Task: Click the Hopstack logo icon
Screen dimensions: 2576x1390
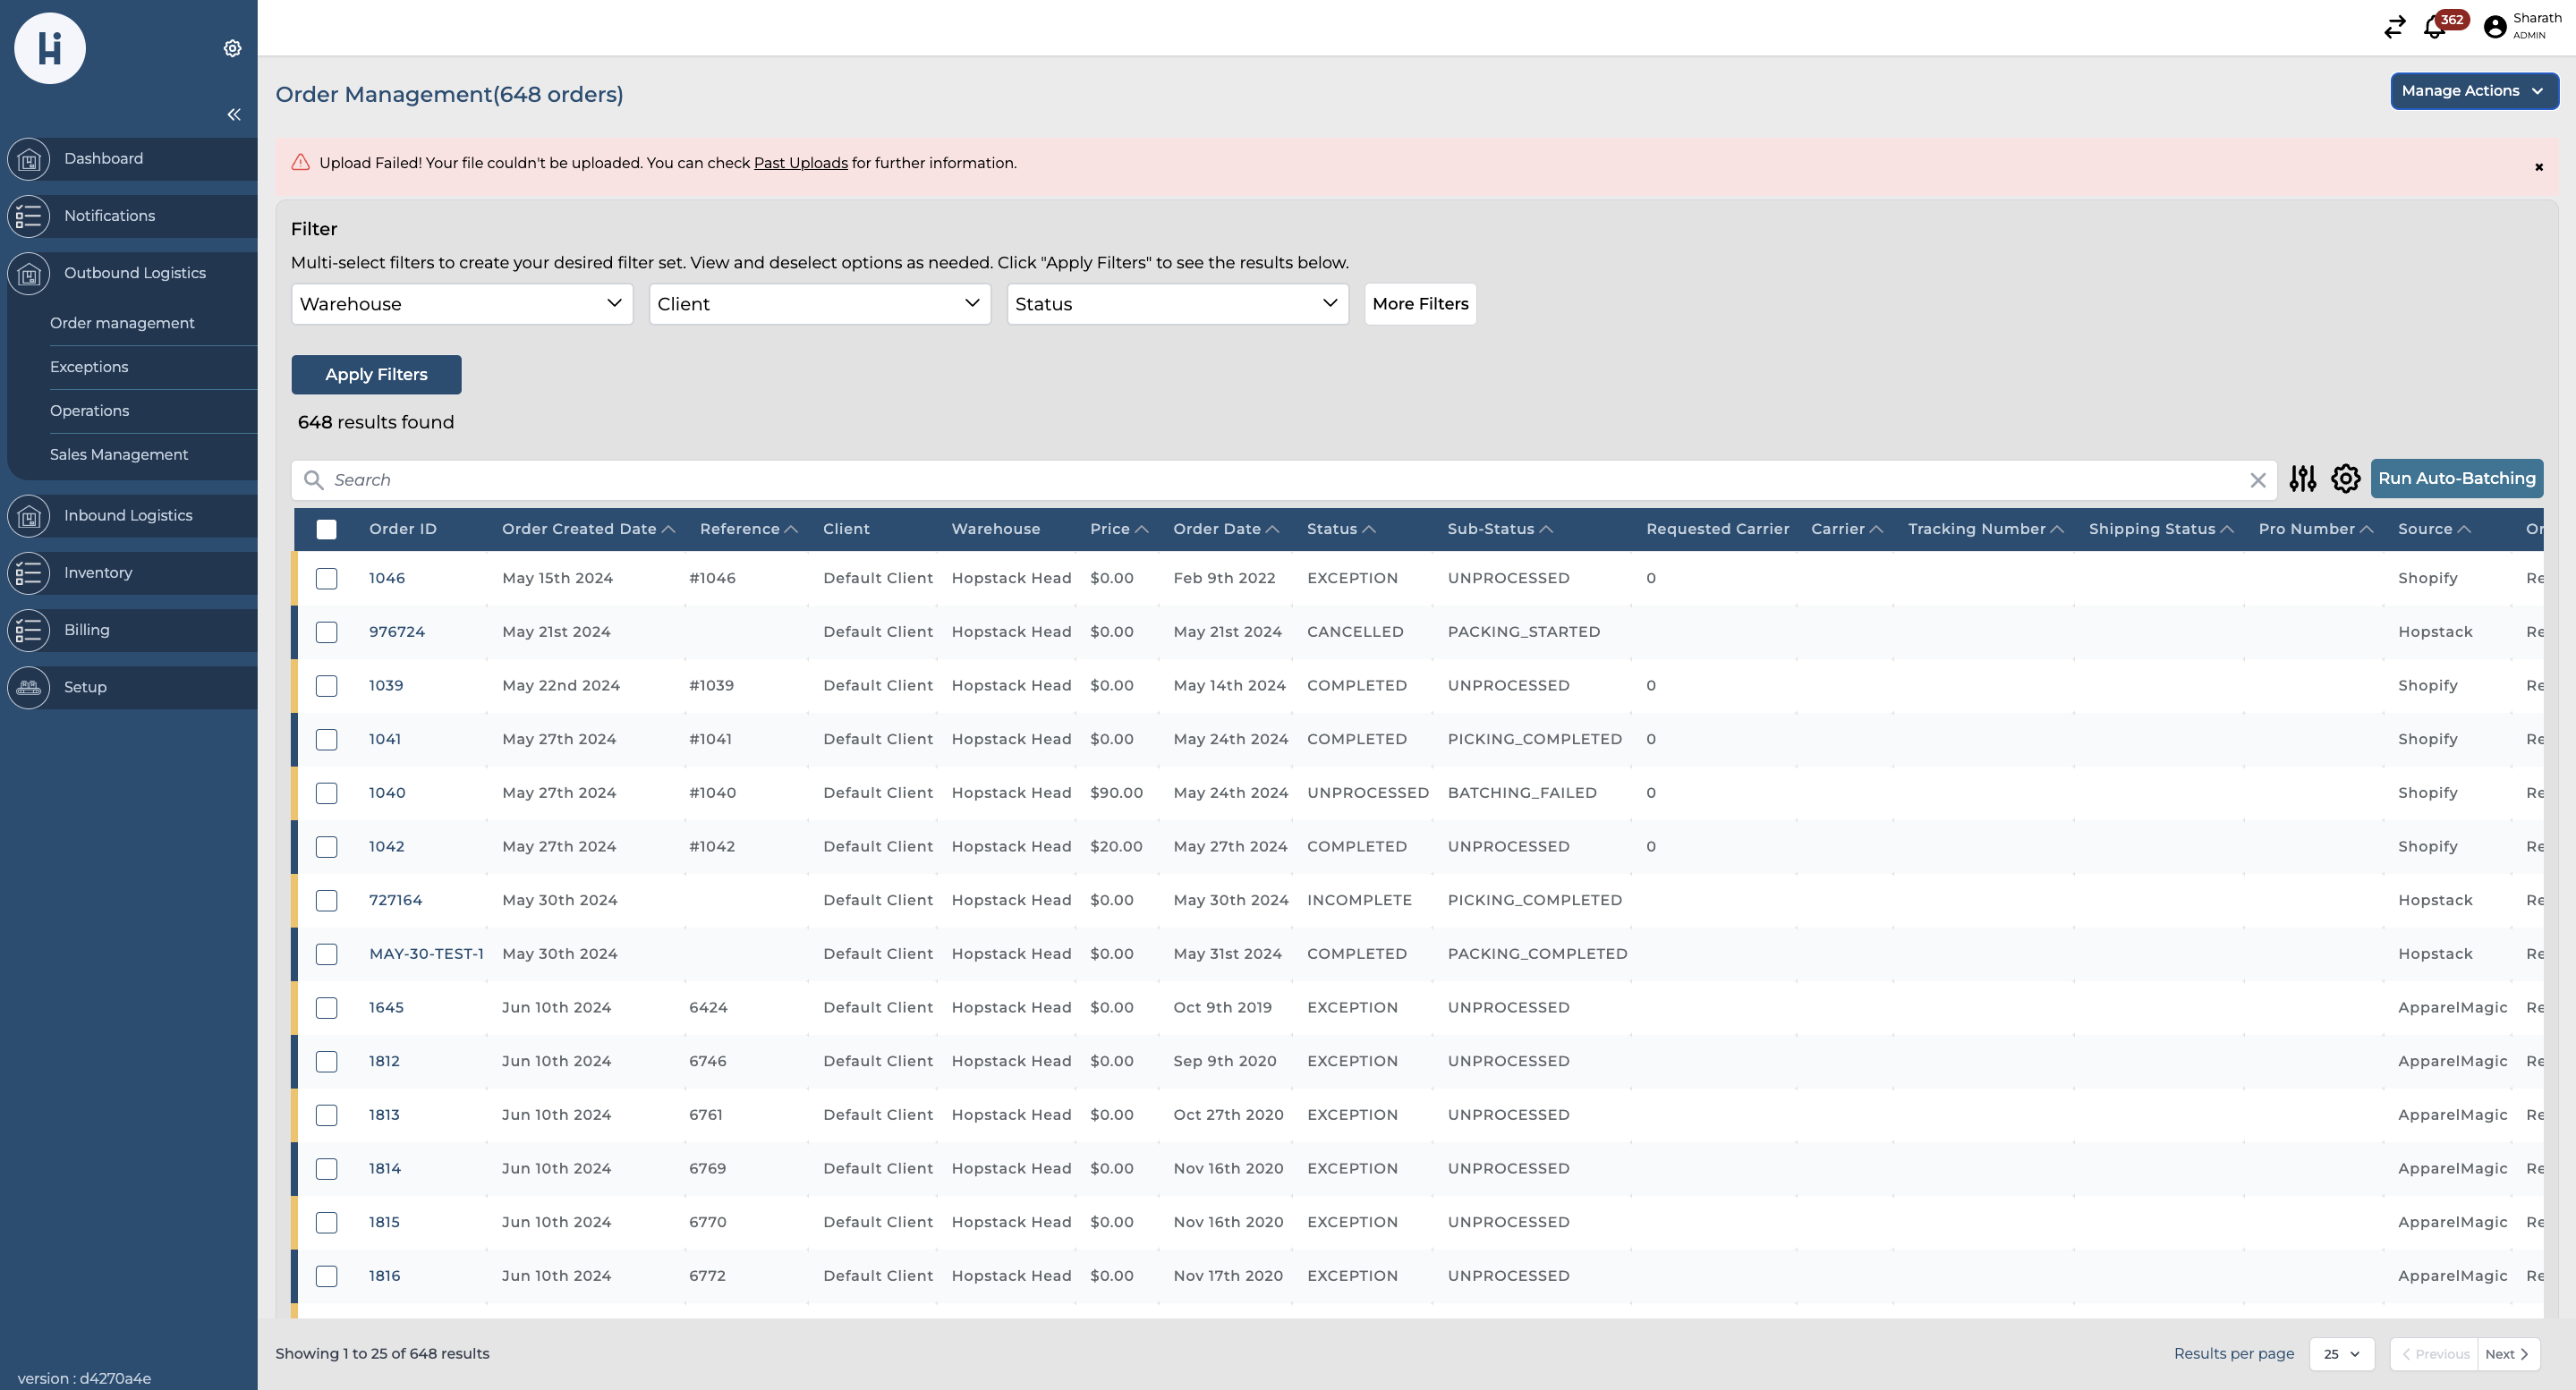Action: [x=50, y=48]
